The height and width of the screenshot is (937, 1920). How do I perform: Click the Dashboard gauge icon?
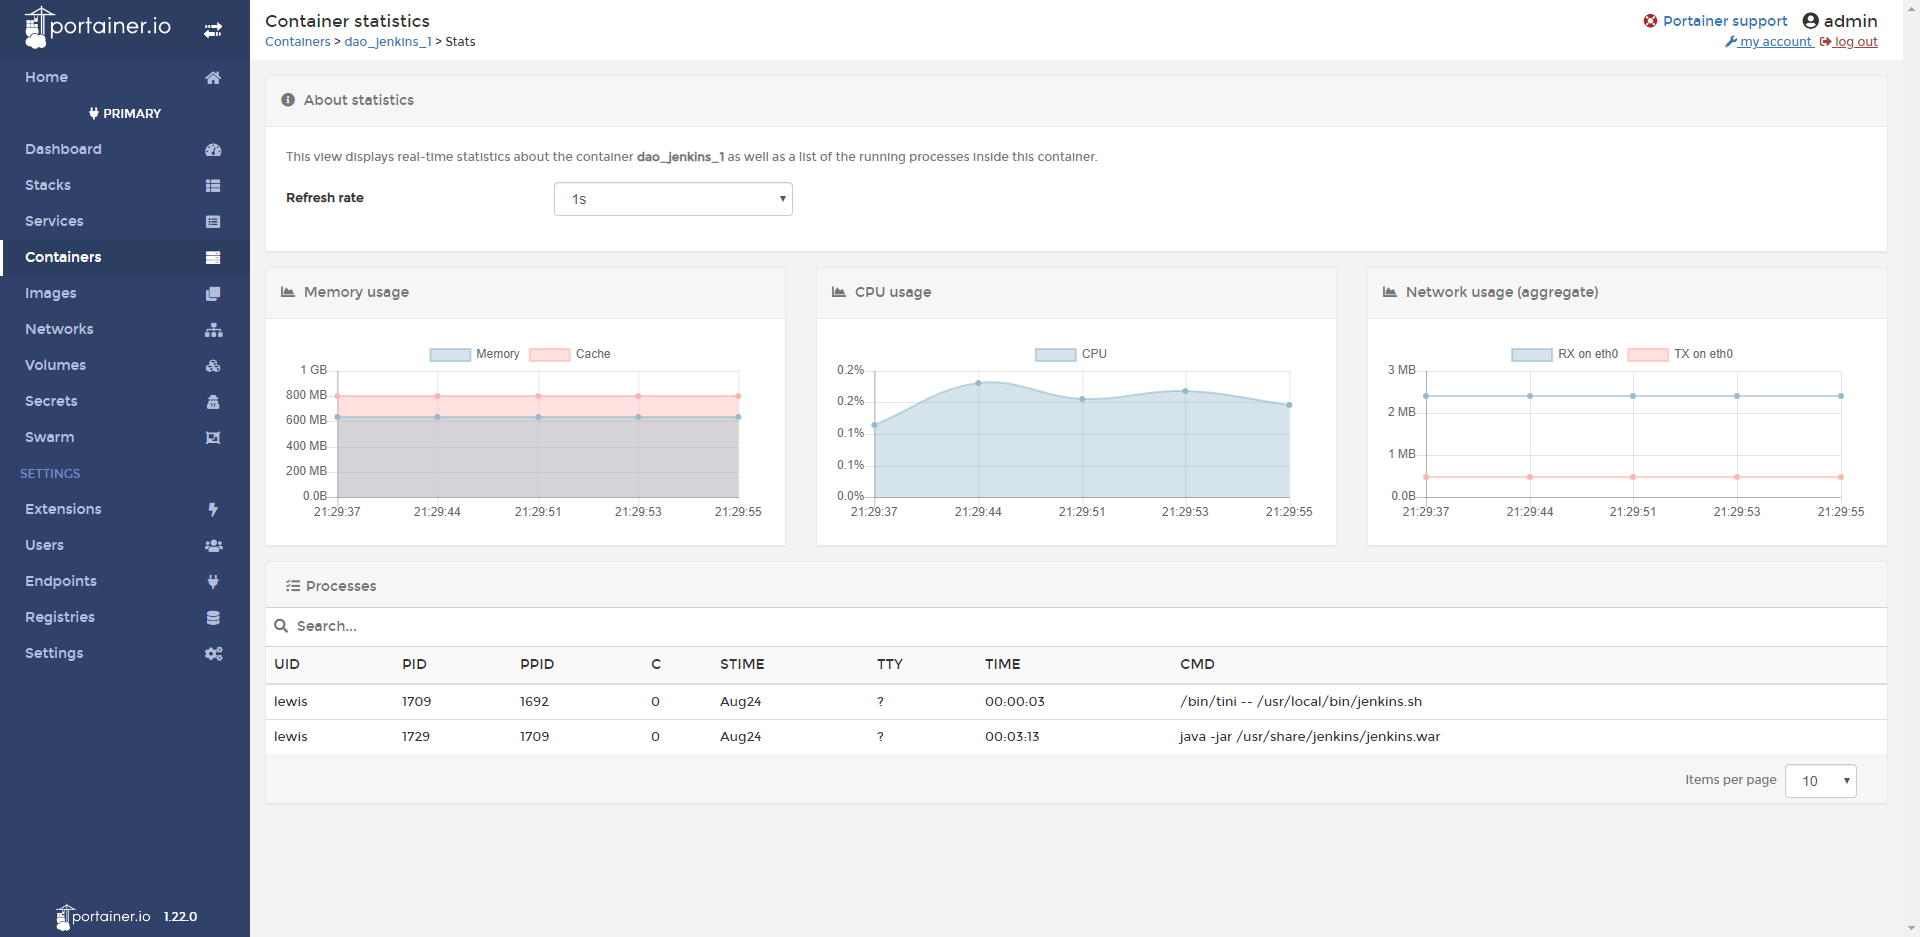213,149
